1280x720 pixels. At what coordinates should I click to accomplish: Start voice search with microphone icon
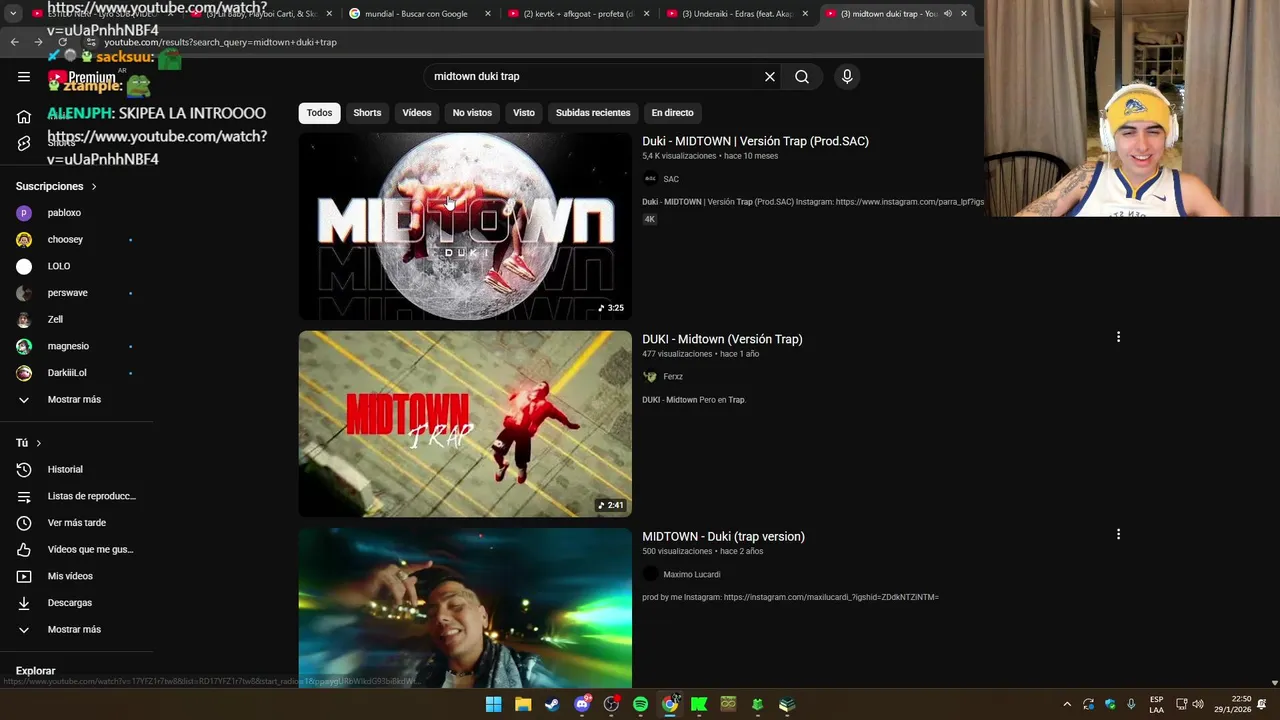(847, 76)
